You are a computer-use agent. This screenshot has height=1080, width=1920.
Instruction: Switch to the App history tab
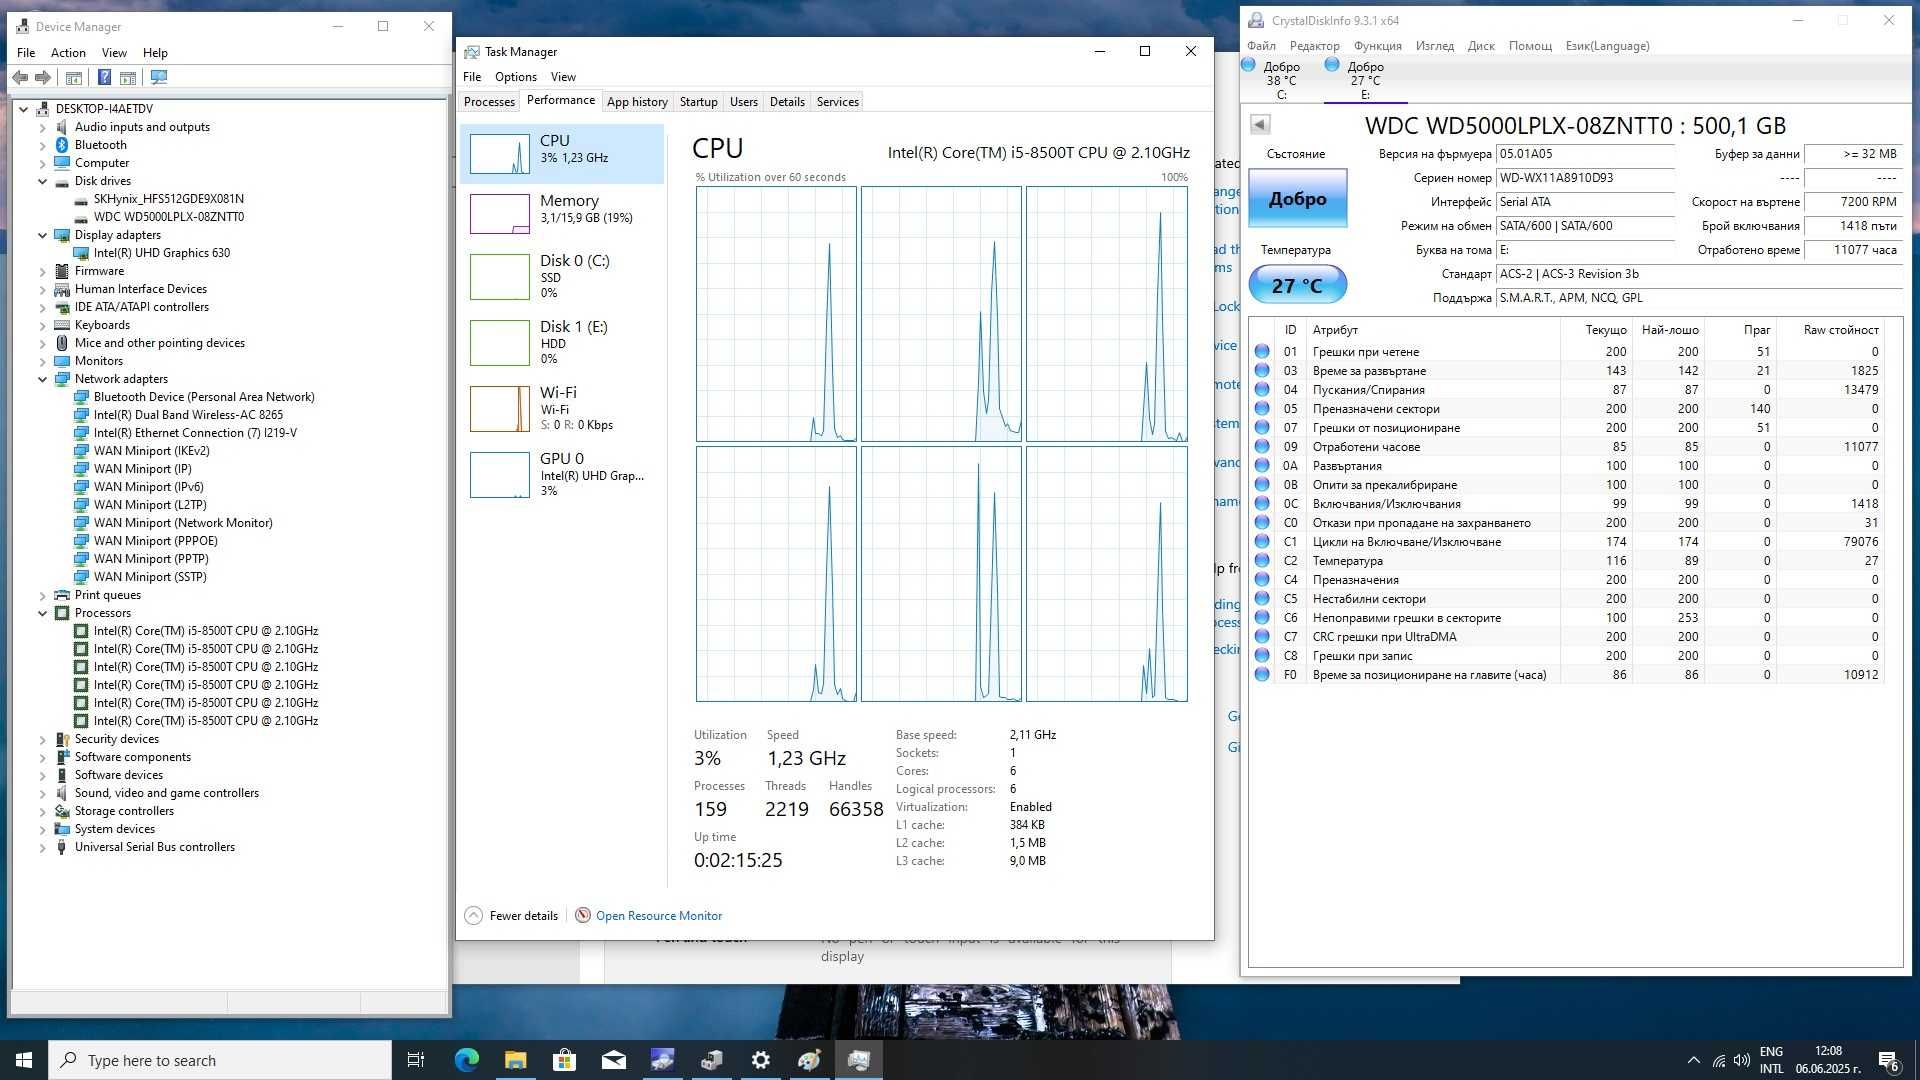coord(637,102)
